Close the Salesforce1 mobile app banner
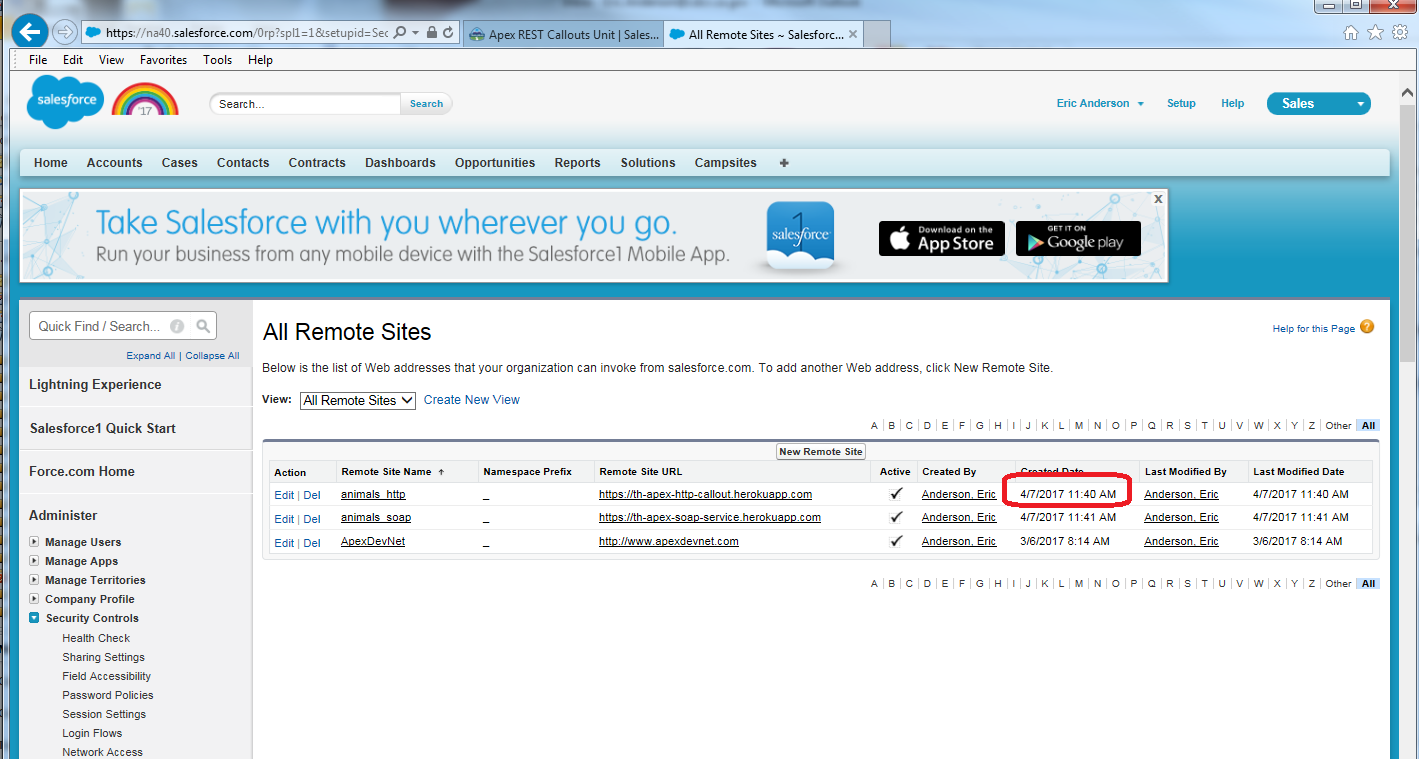Viewport: 1419px width, 759px height. coord(1158,199)
